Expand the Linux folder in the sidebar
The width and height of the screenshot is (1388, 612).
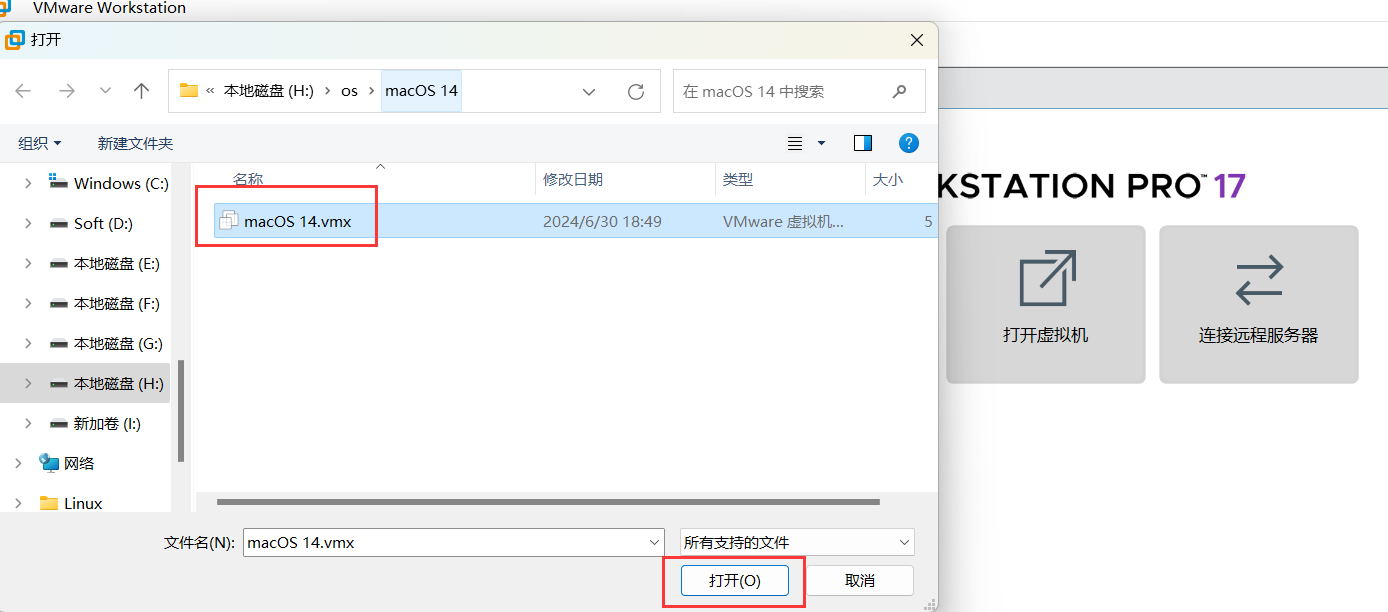coord(18,503)
